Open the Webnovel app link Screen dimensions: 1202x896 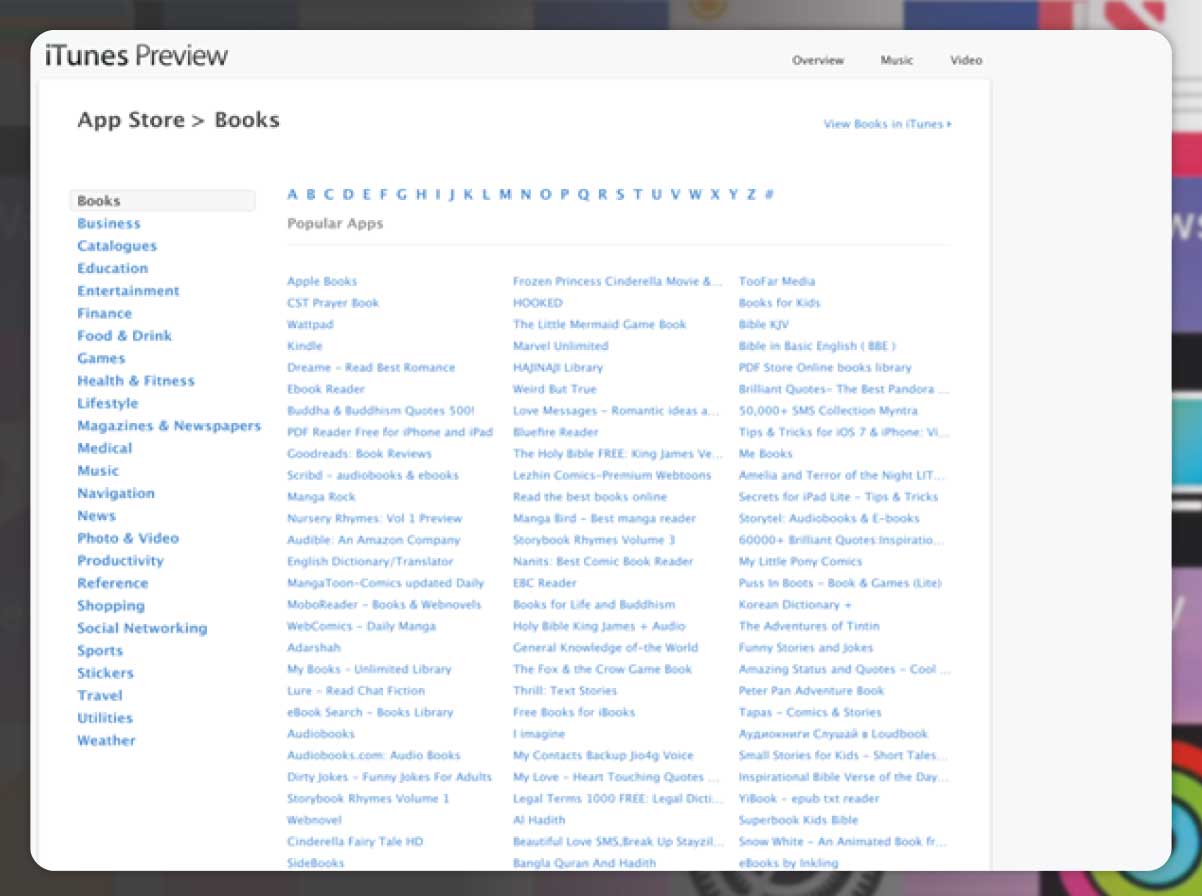pos(315,820)
